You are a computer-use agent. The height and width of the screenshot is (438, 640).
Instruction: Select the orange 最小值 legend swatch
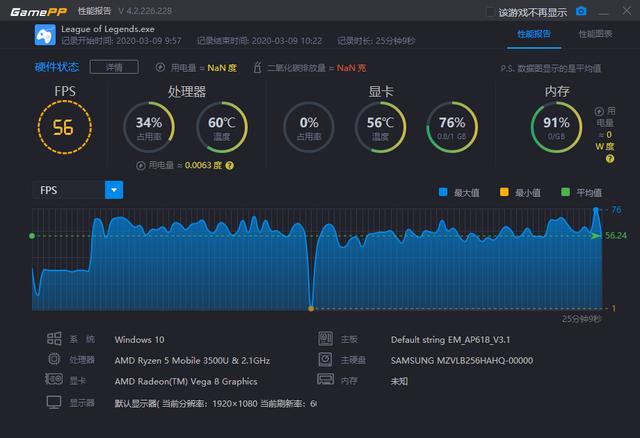pyautogui.click(x=504, y=192)
